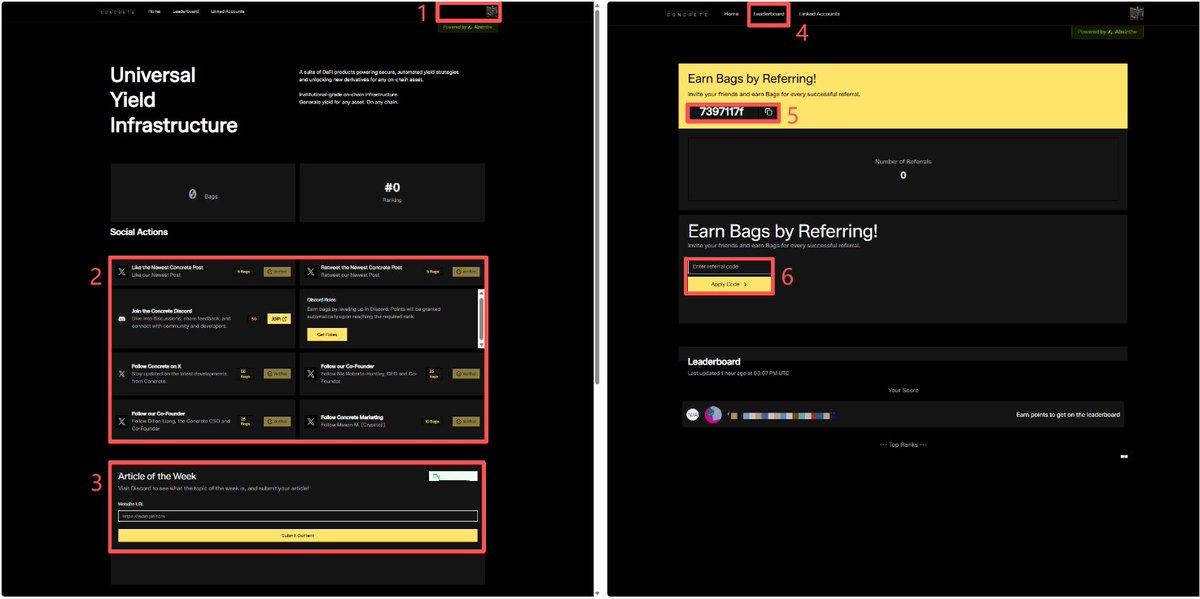Screen dimensions: 1200x599
Task: Click the Powered by Absinthe badge on the Leaderboard page
Action: coord(1108,32)
